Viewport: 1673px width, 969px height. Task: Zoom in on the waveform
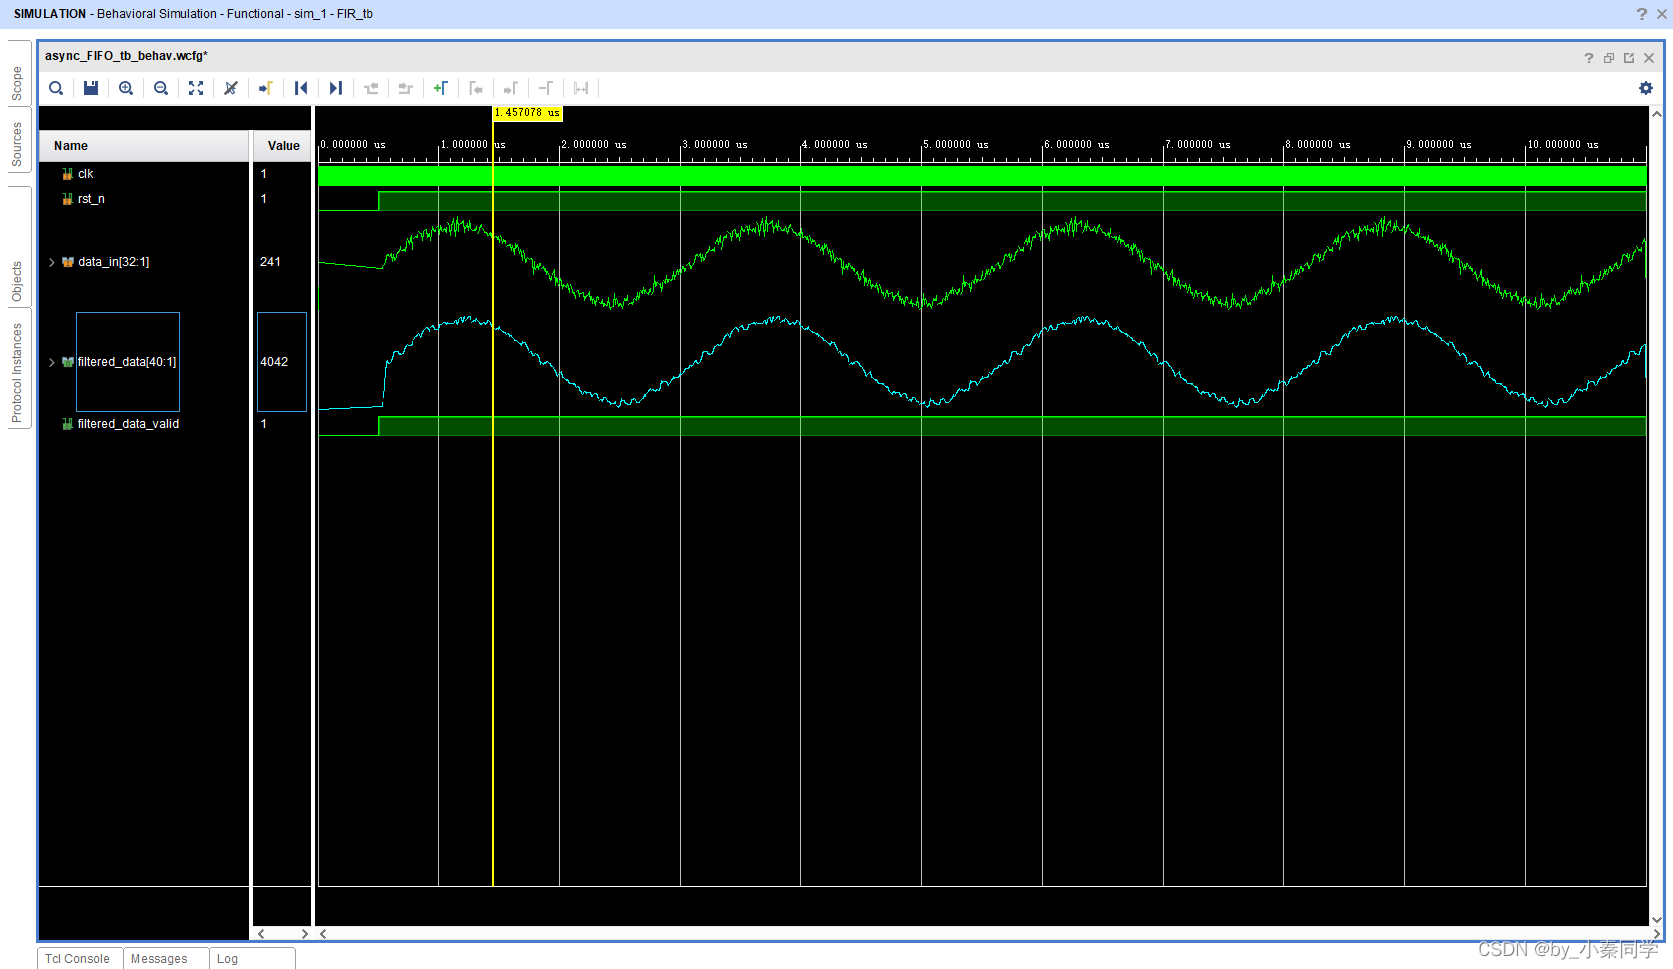click(126, 88)
